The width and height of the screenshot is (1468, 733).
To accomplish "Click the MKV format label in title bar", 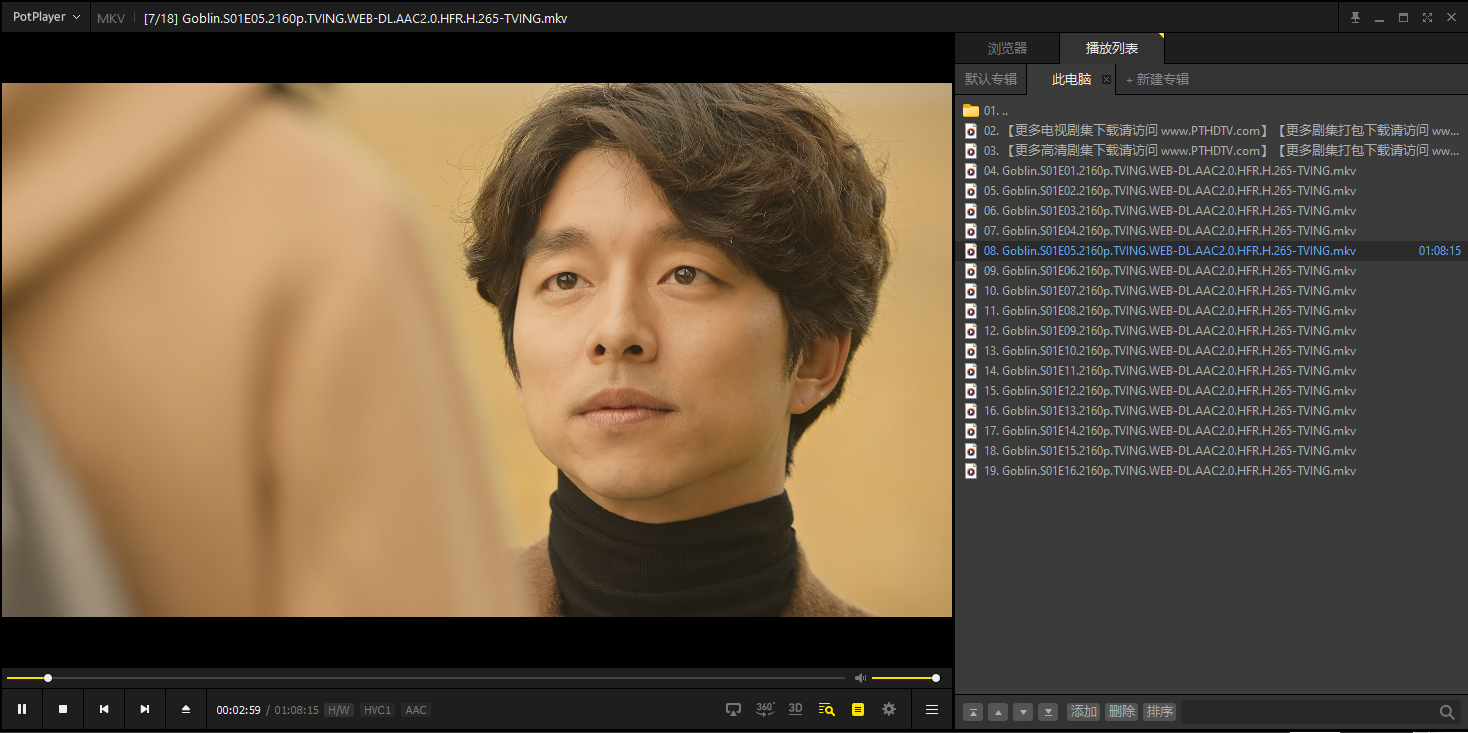I will [111, 18].
